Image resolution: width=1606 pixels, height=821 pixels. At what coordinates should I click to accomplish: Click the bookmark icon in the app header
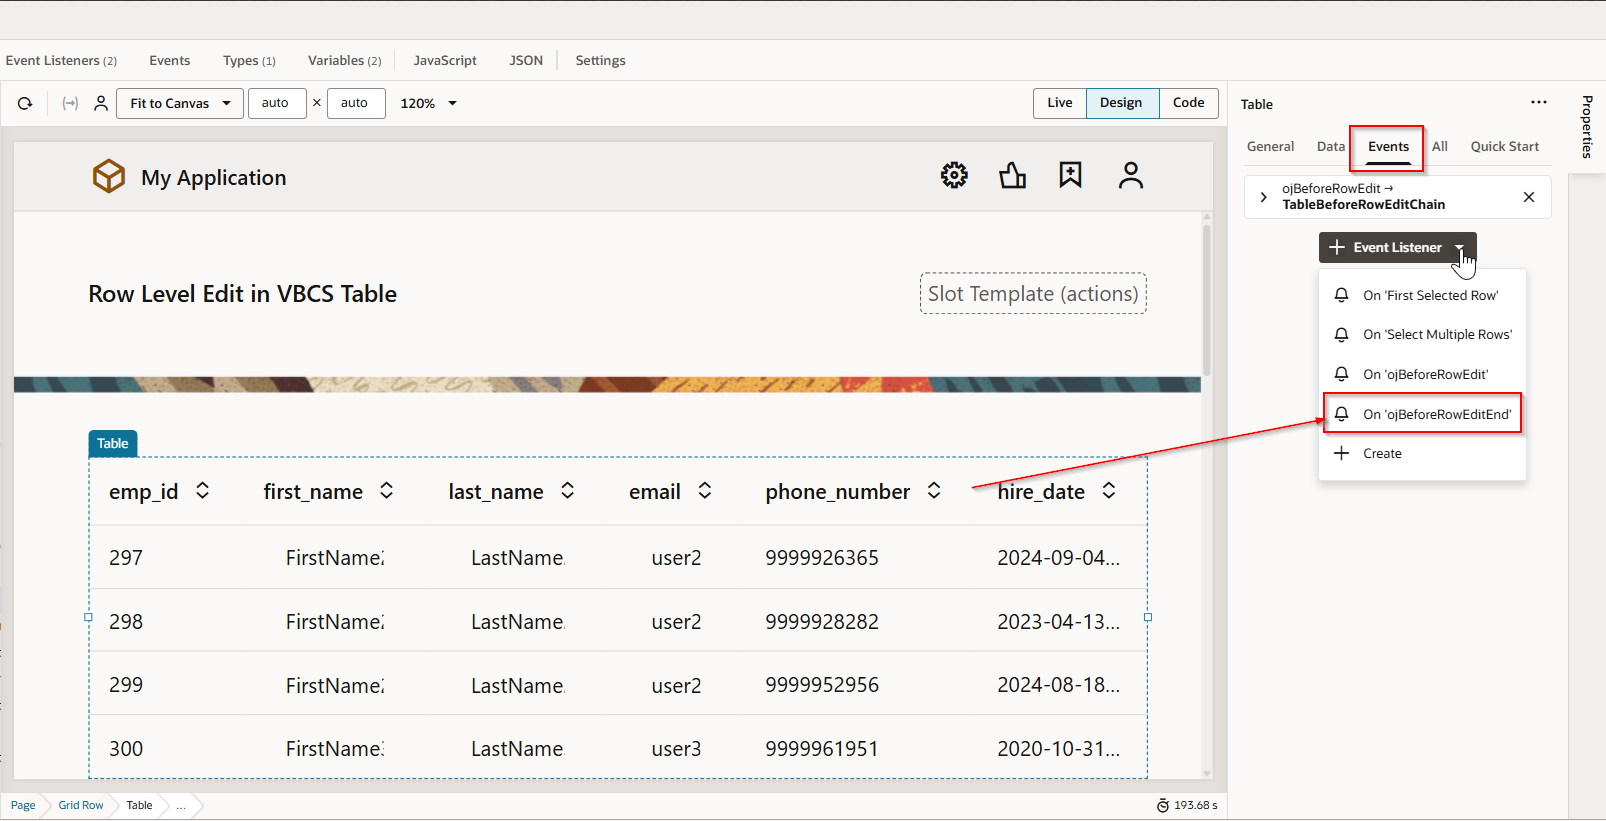(1070, 175)
